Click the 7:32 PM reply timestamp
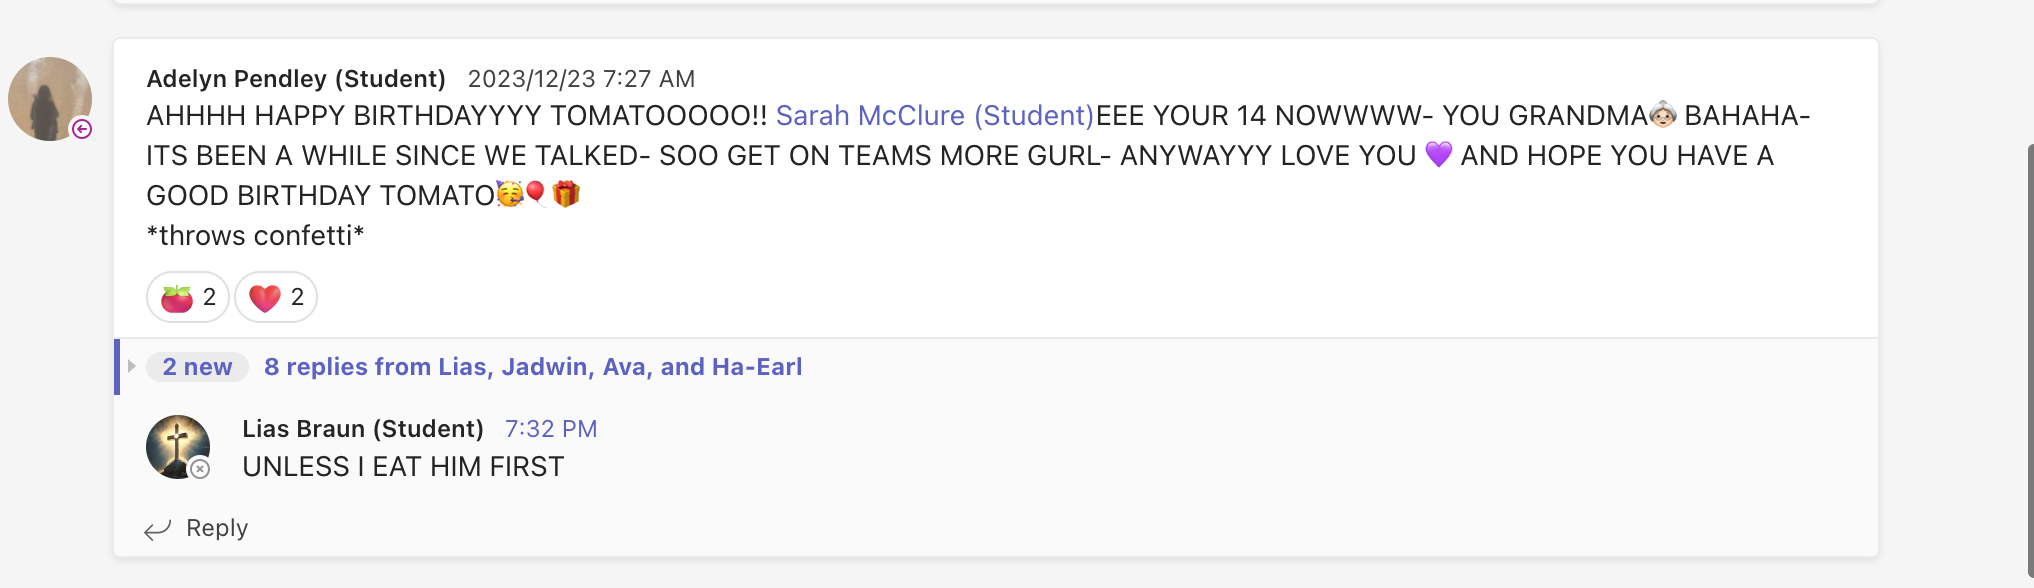 (550, 429)
